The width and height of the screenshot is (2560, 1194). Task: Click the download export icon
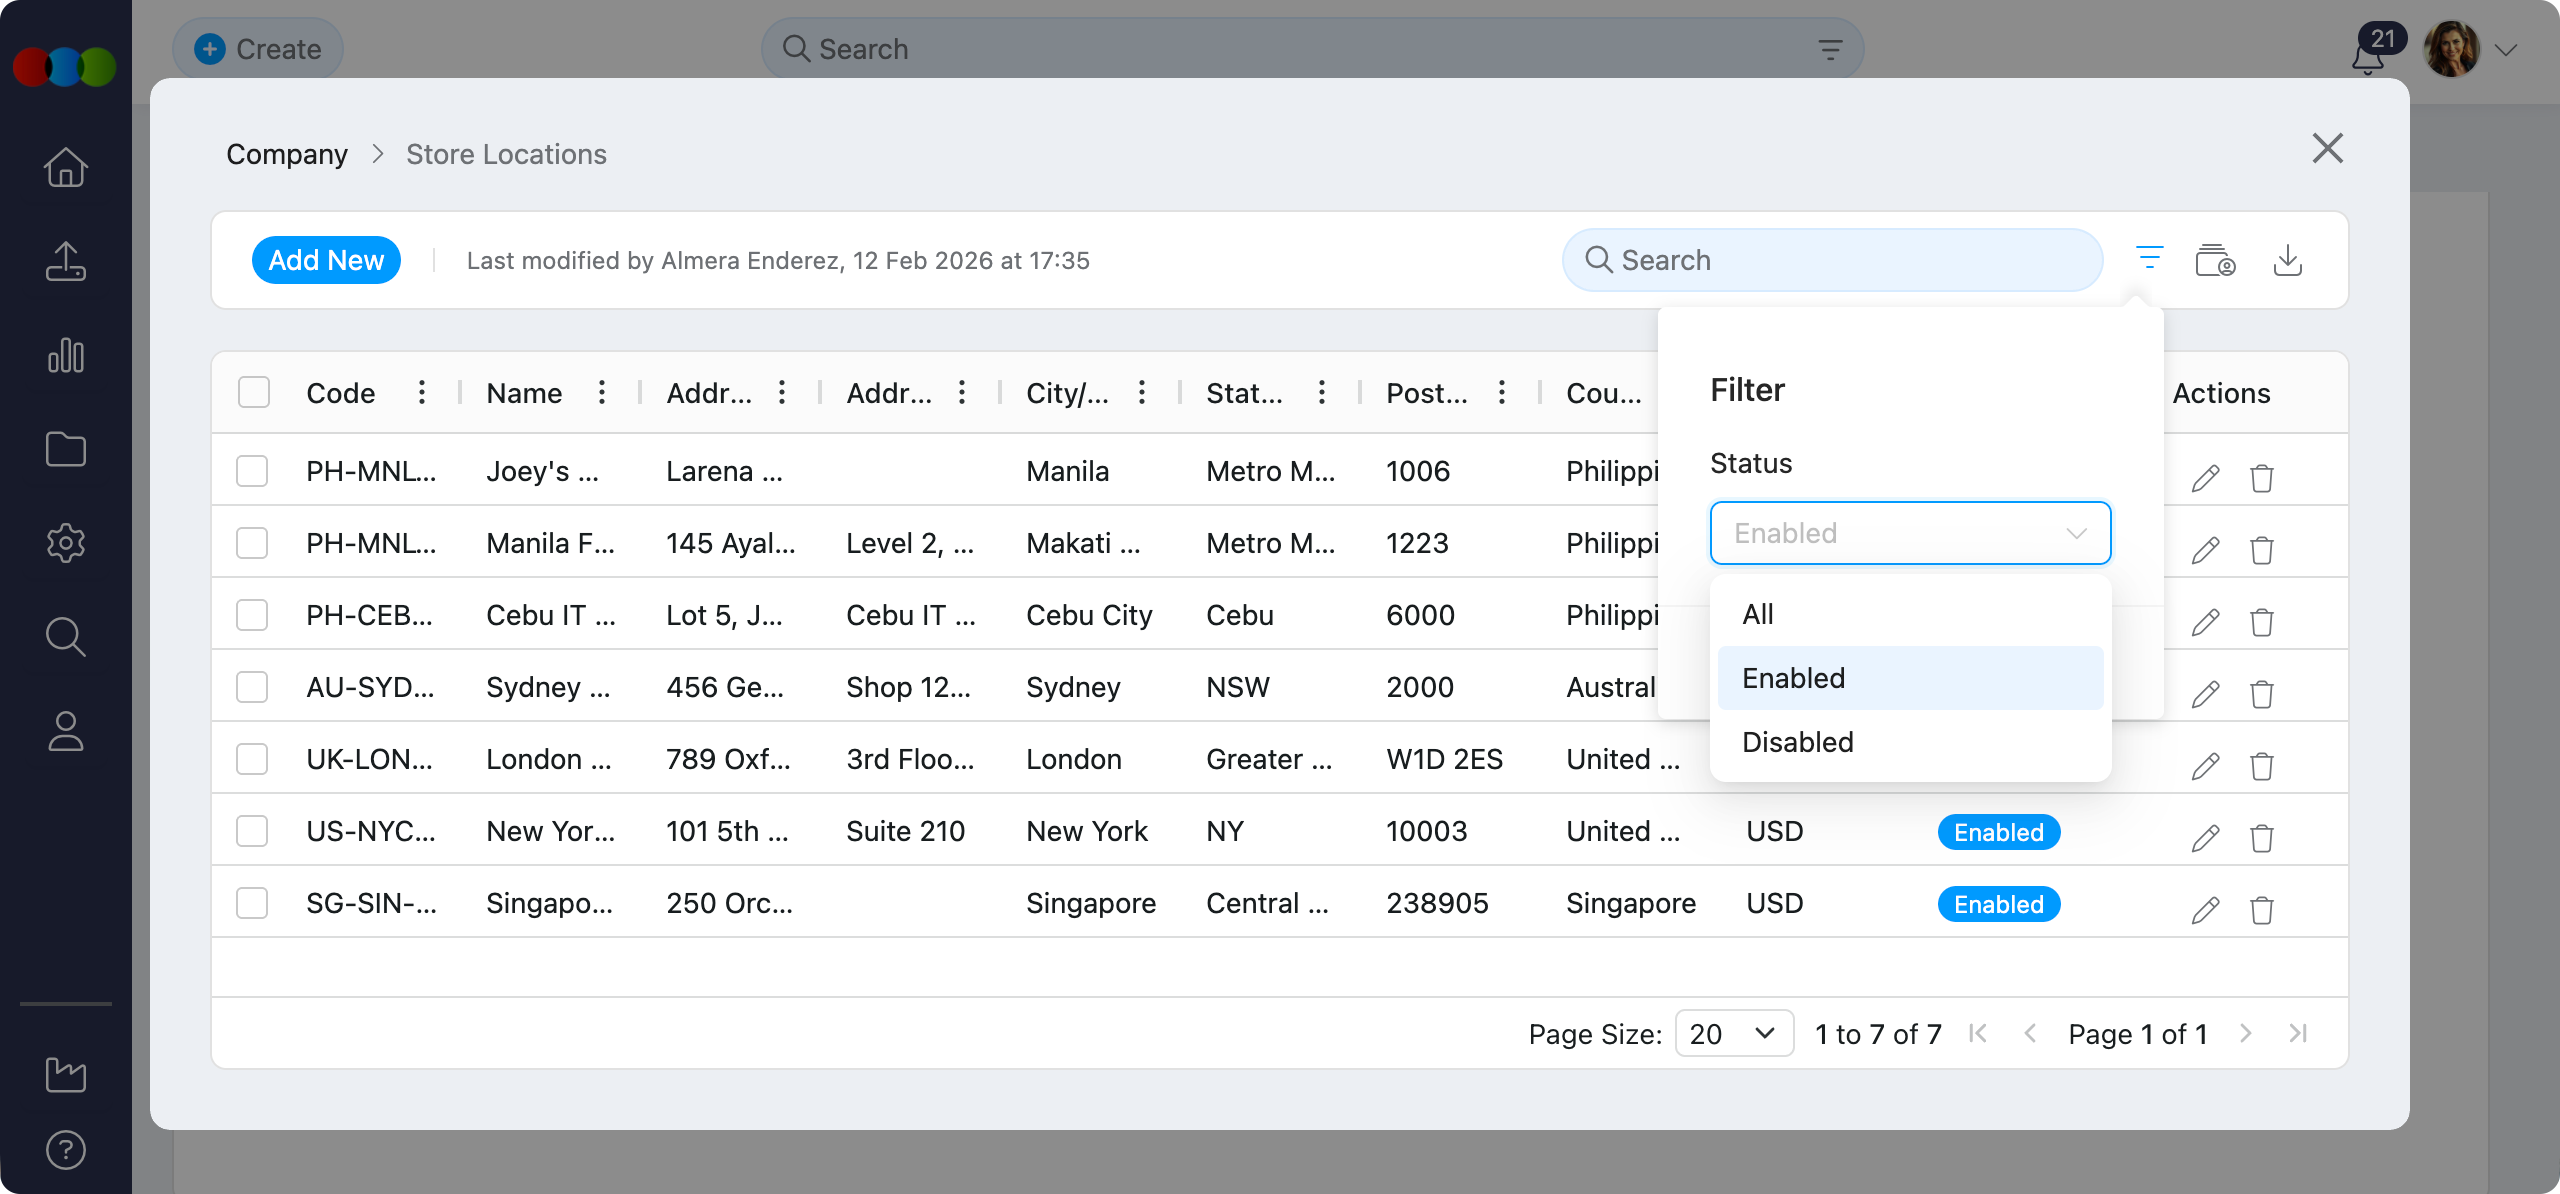(x=2287, y=260)
